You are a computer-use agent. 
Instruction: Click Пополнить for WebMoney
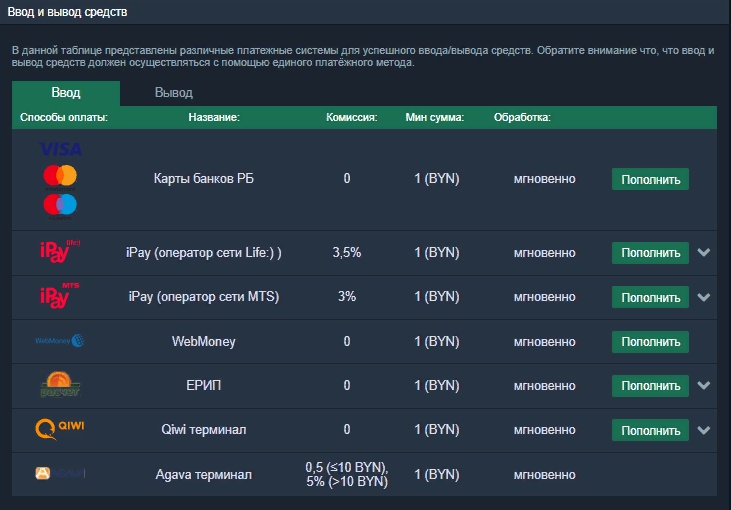[650, 342]
